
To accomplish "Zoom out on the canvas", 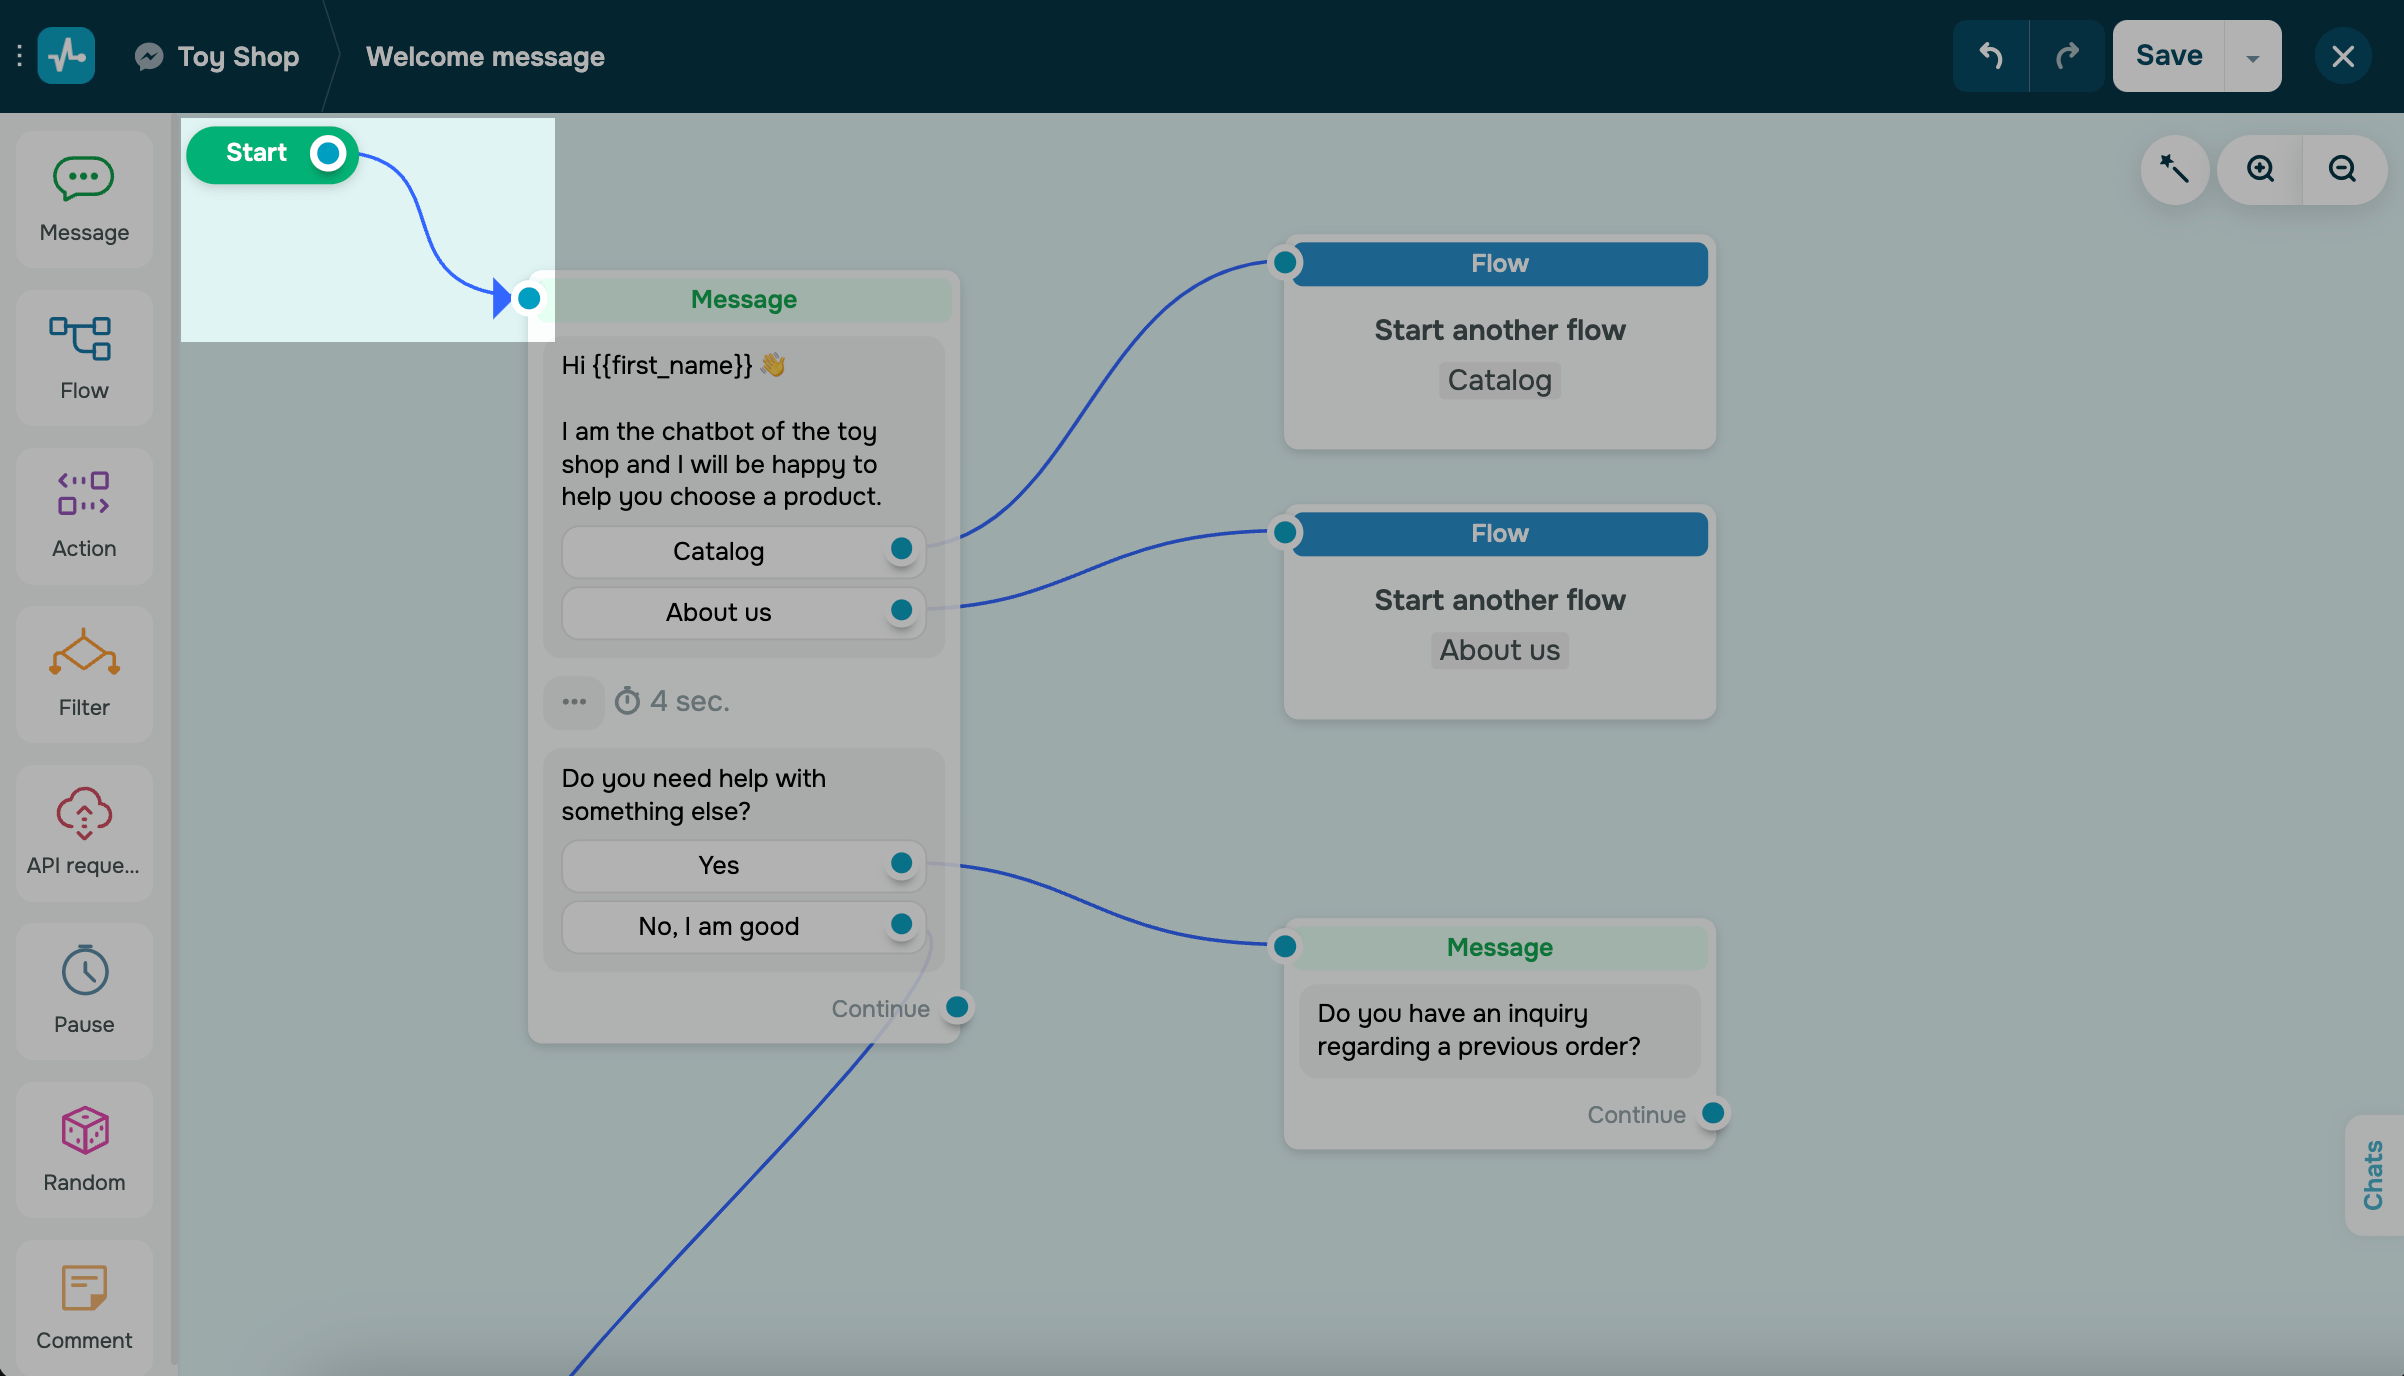I will [2343, 169].
